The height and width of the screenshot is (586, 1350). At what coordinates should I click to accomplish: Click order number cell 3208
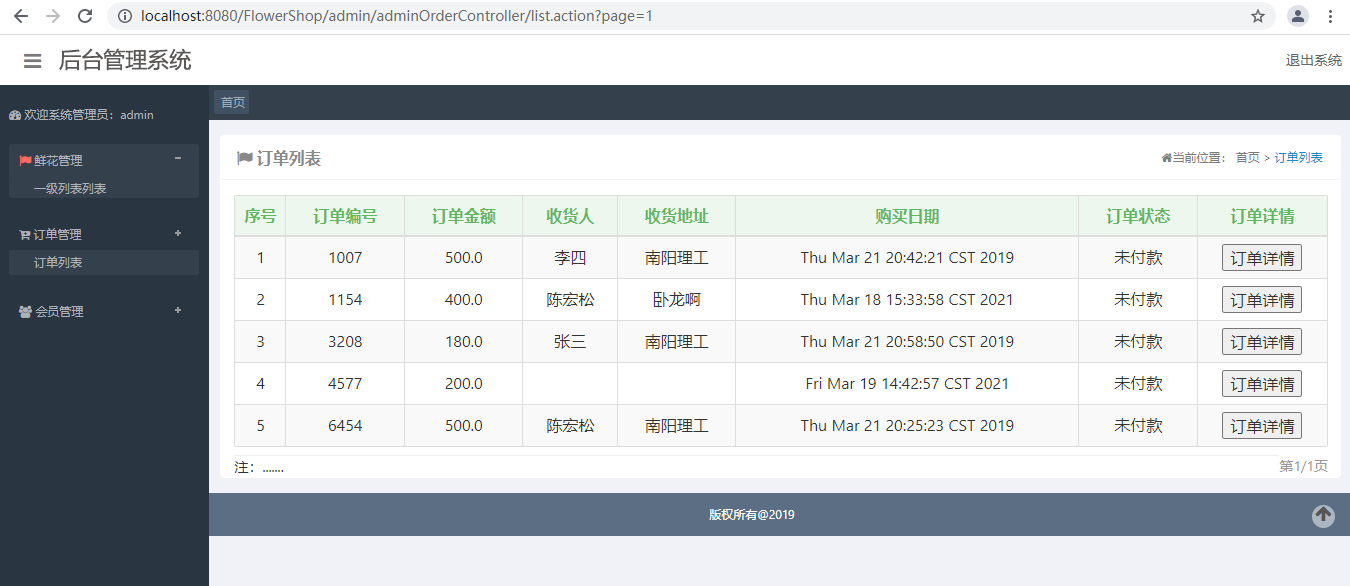[x=345, y=342]
